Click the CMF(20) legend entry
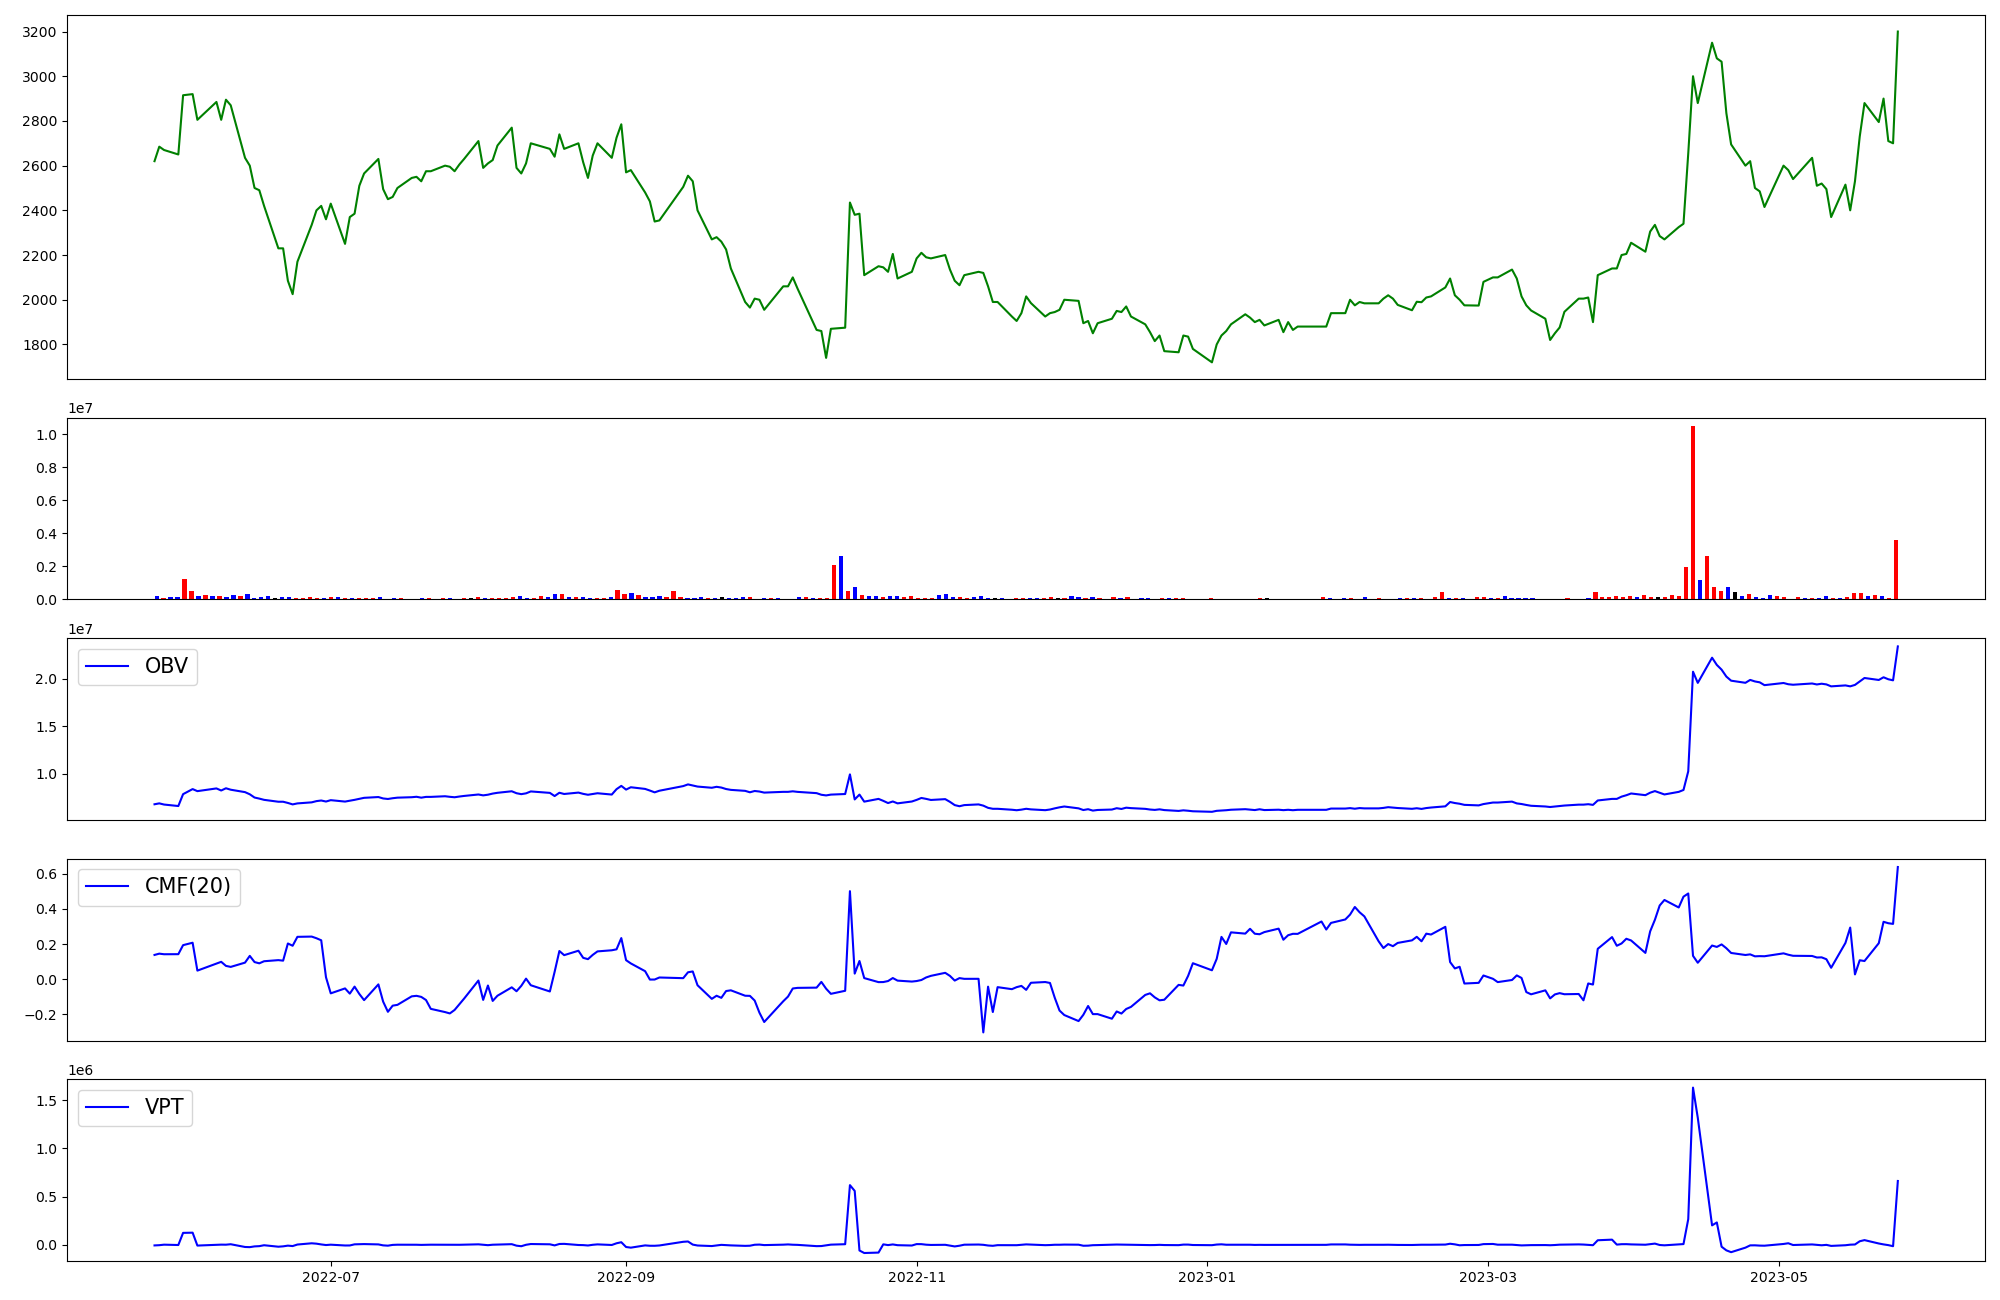The width and height of the screenshot is (2000, 1300). 187,887
